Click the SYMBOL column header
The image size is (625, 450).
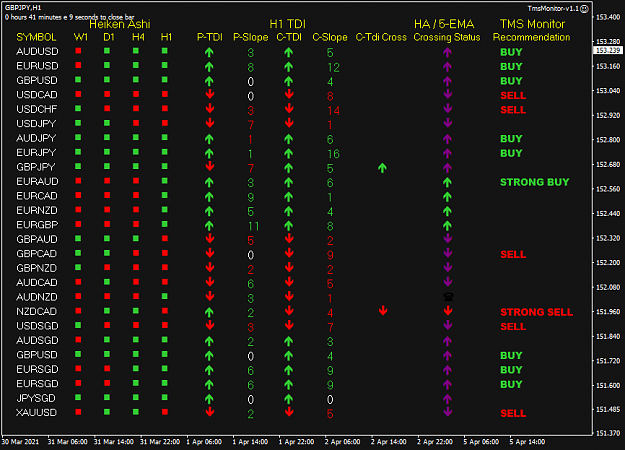coord(36,37)
